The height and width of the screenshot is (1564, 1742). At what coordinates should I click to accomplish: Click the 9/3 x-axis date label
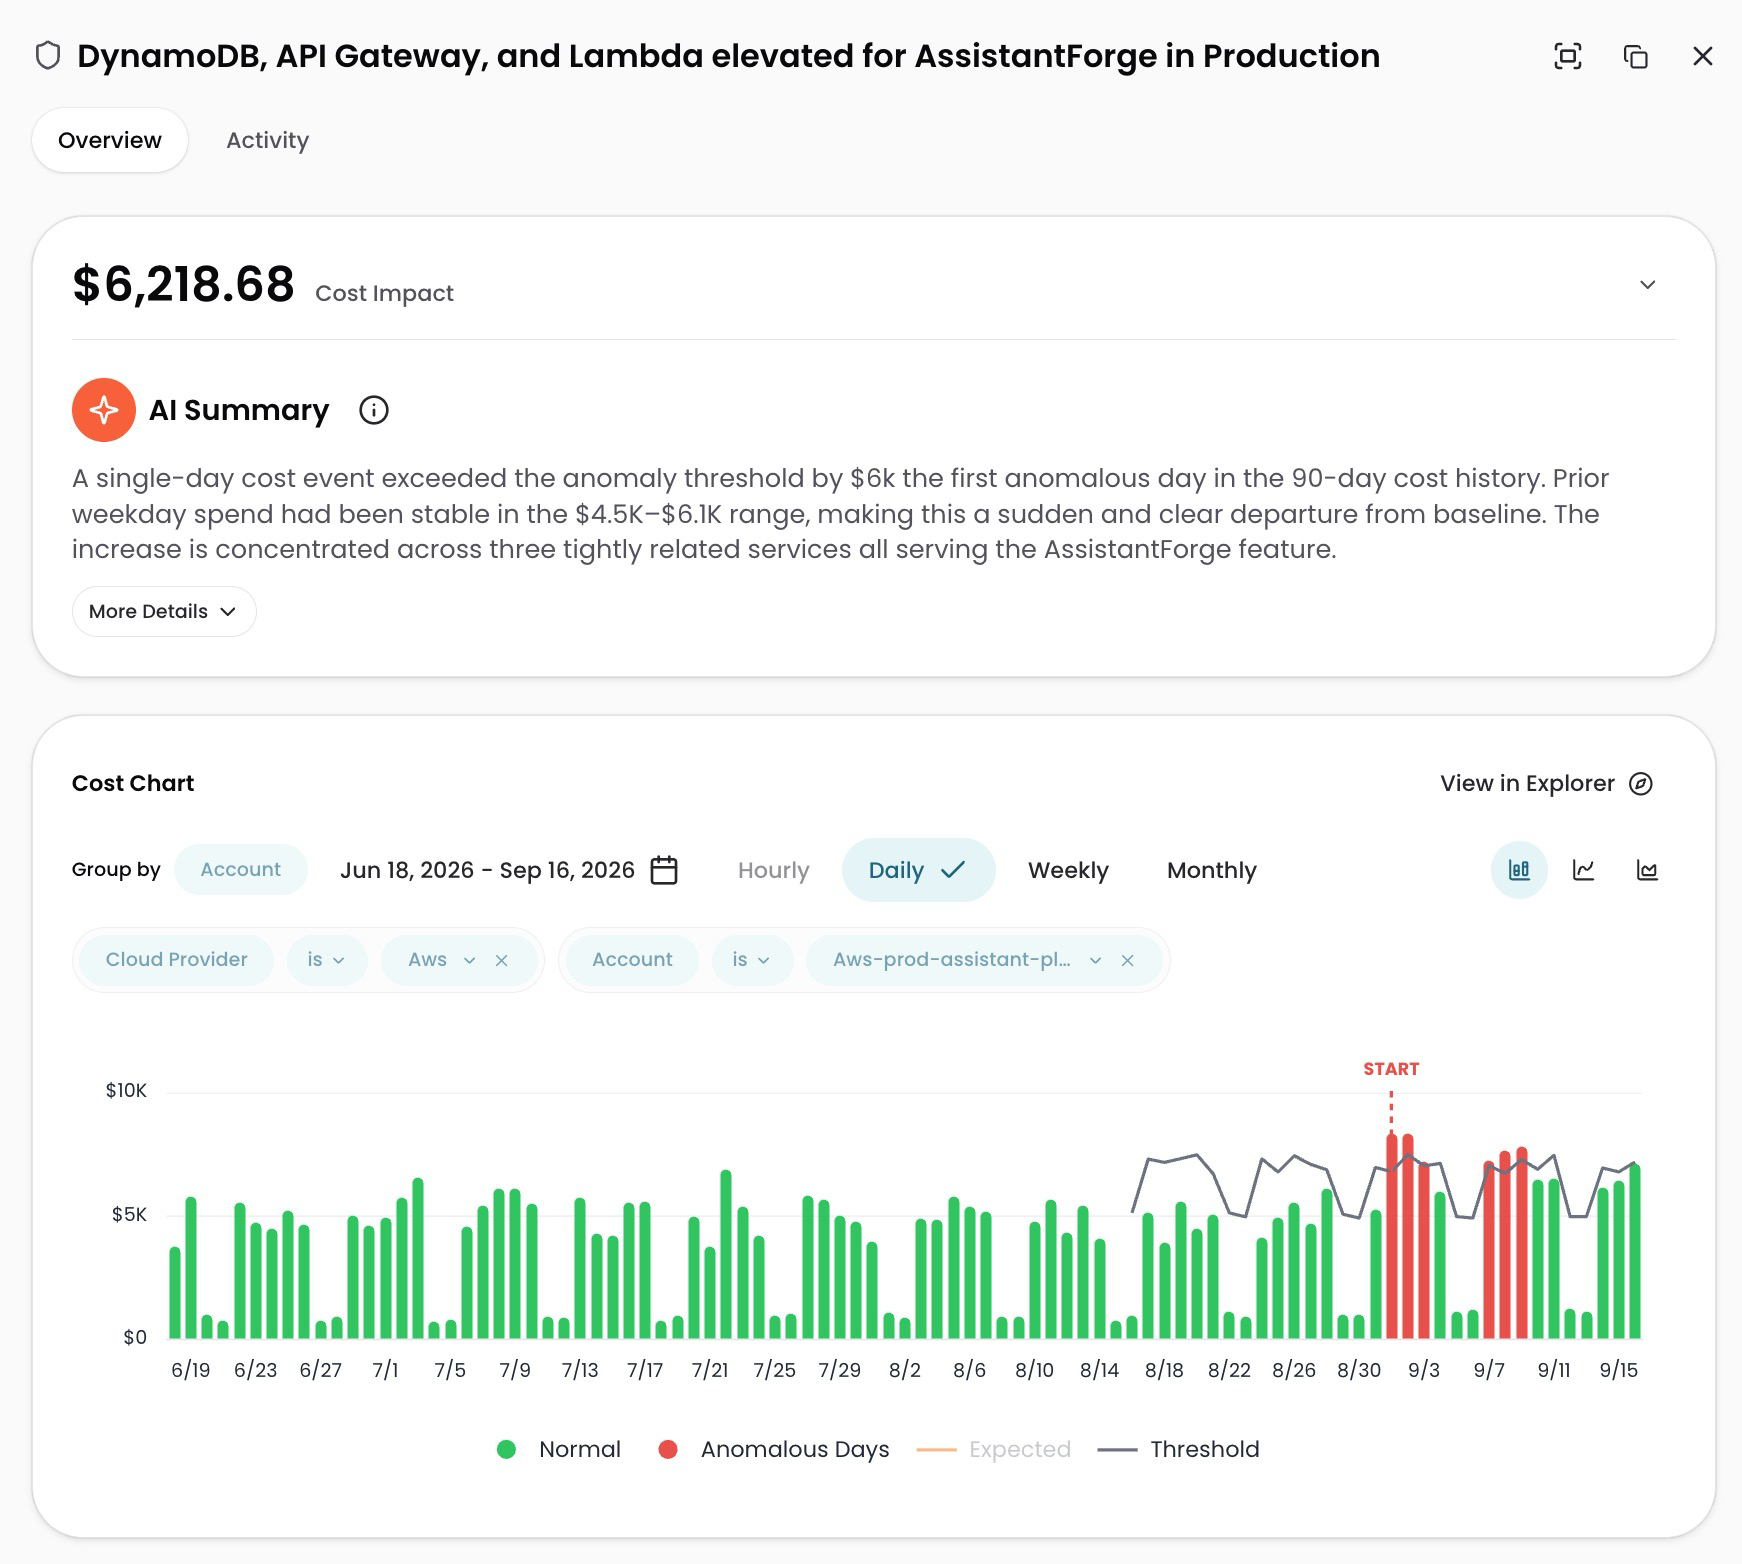click(1424, 1370)
